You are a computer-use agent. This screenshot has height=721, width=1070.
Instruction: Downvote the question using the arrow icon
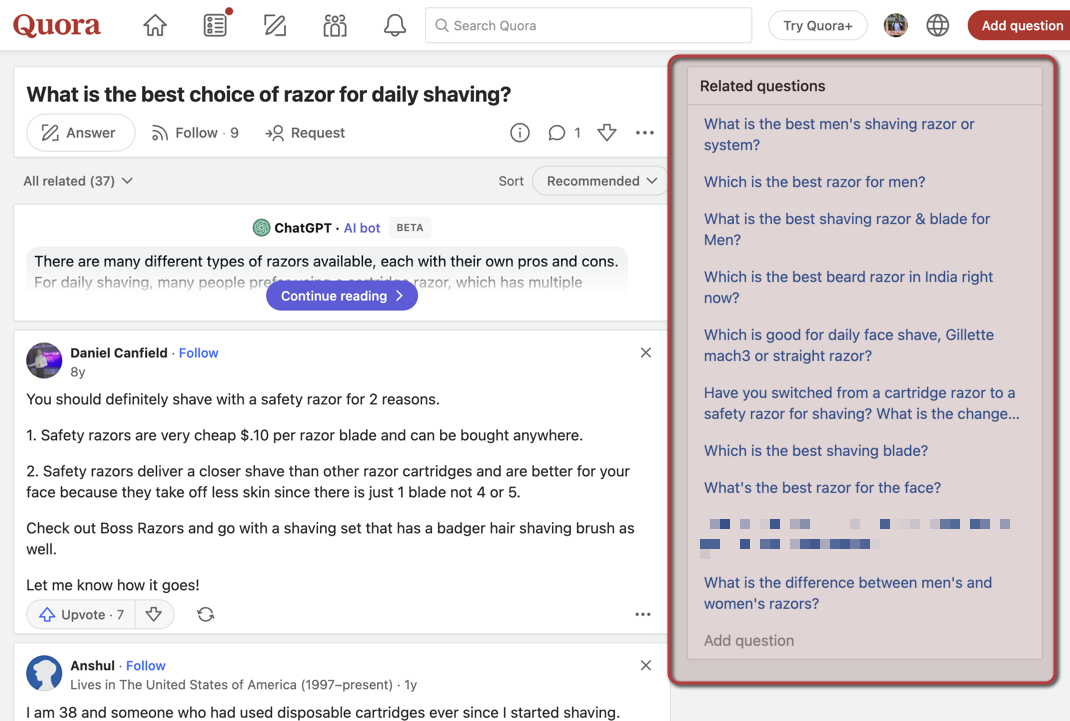[606, 132]
